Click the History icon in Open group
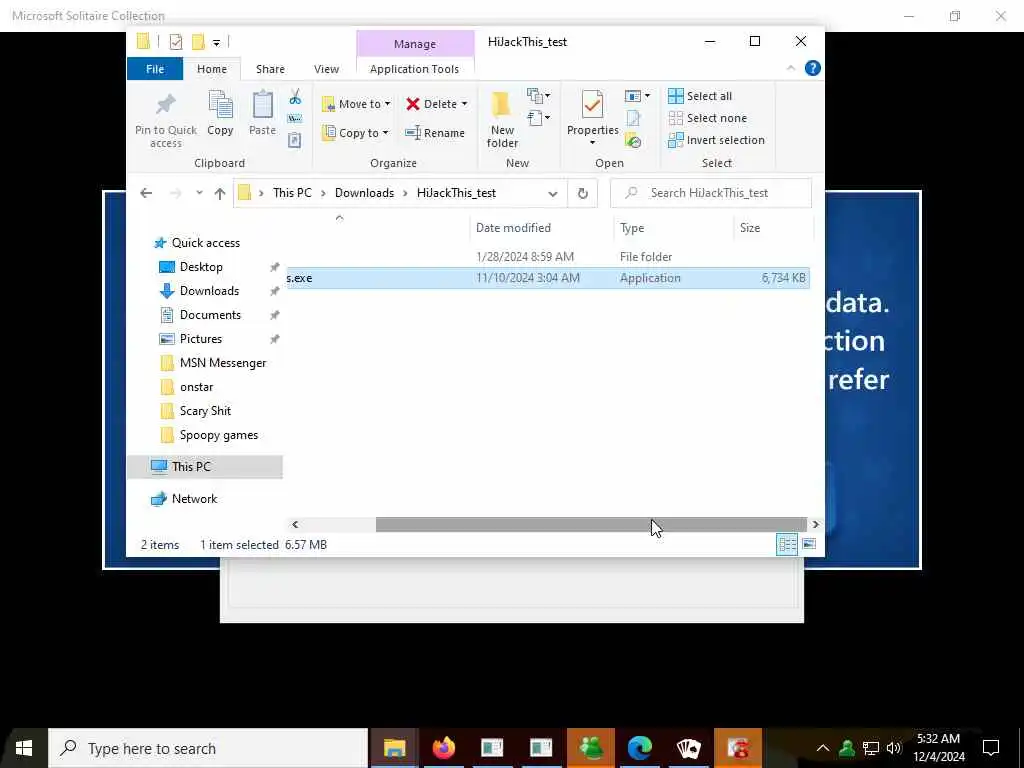The image size is (1024, 768). point(633,140)
